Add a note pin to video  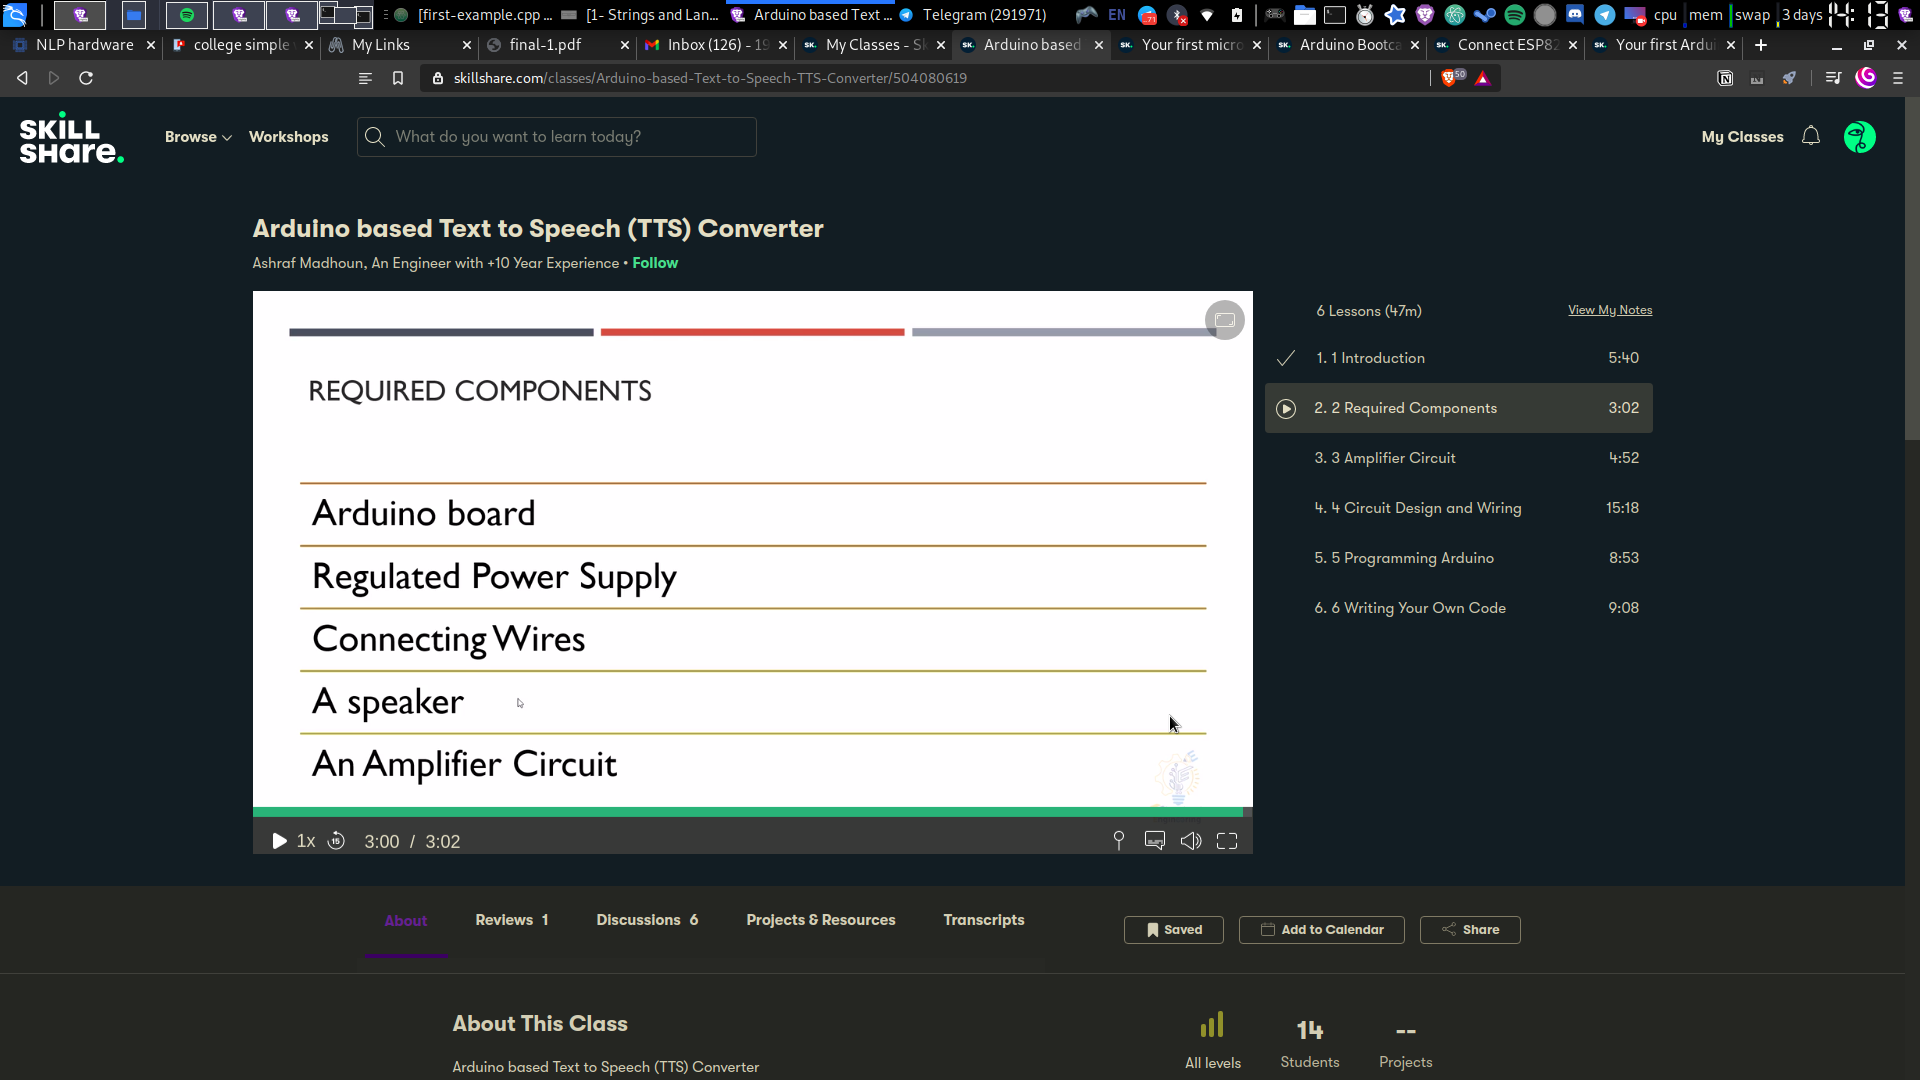(x=1118, y=841)
